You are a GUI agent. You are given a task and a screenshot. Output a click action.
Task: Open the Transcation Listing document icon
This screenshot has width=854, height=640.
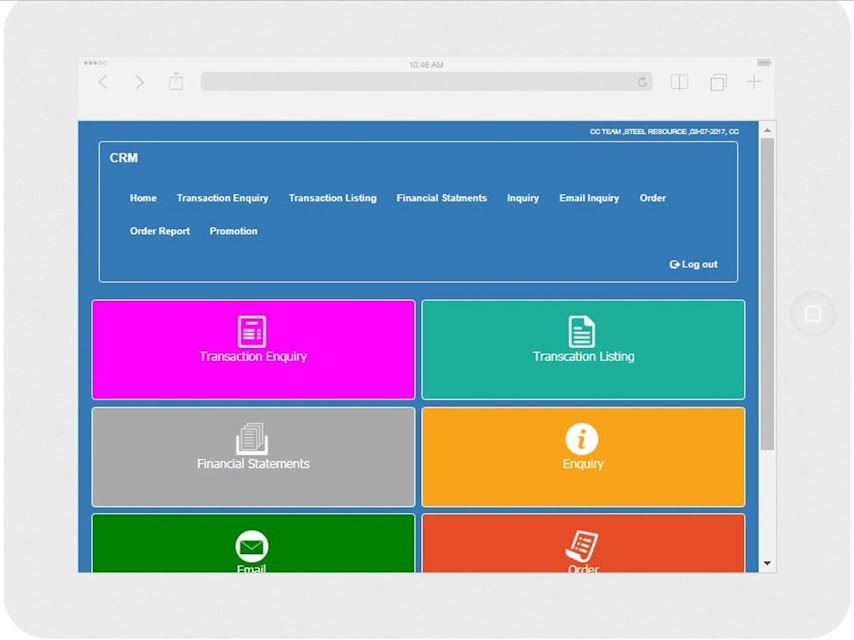[x=581, y=331]
